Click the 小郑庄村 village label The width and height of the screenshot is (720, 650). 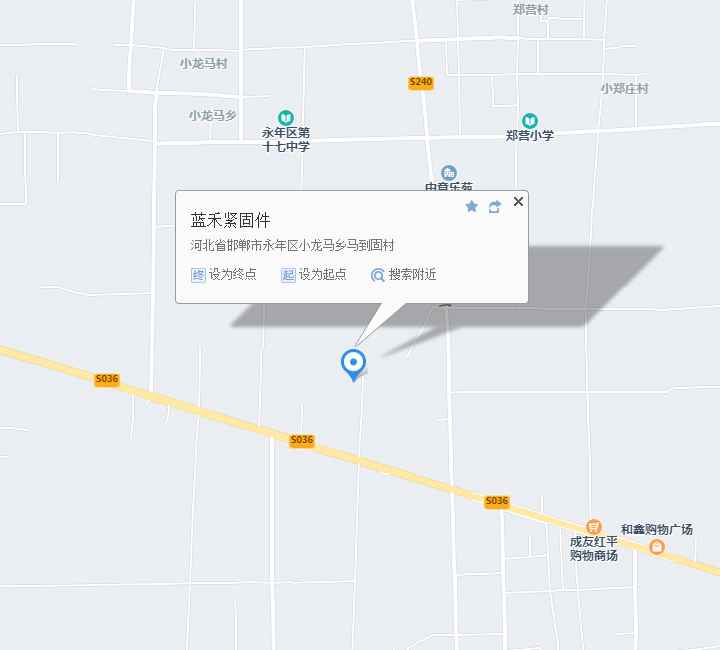coord(624,89)
